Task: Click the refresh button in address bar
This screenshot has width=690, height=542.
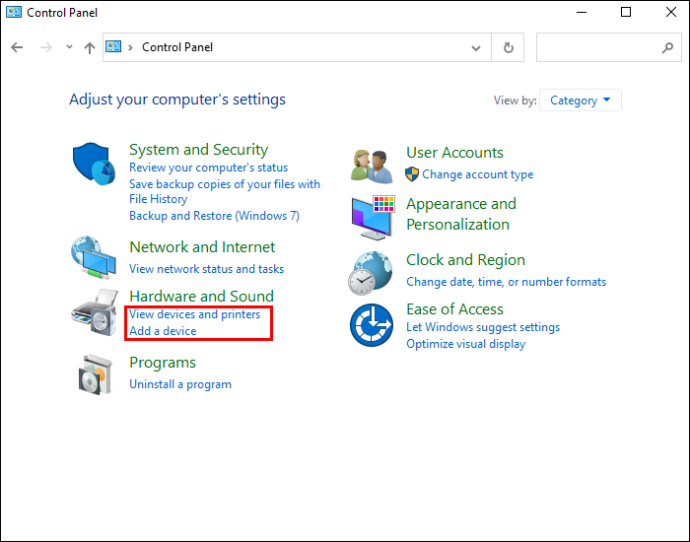Action: click(x=509, y=47)
